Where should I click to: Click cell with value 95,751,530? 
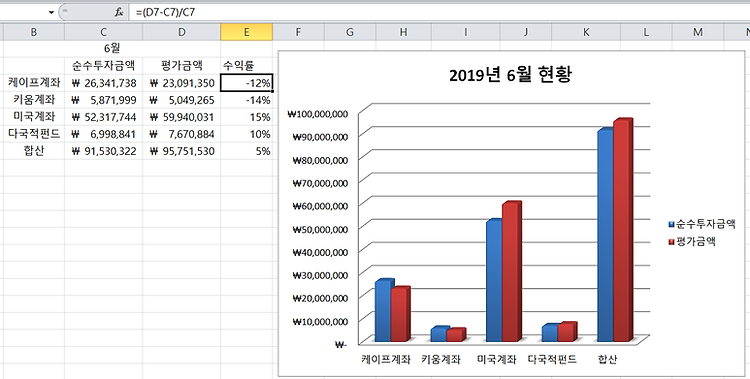(181, 151)
